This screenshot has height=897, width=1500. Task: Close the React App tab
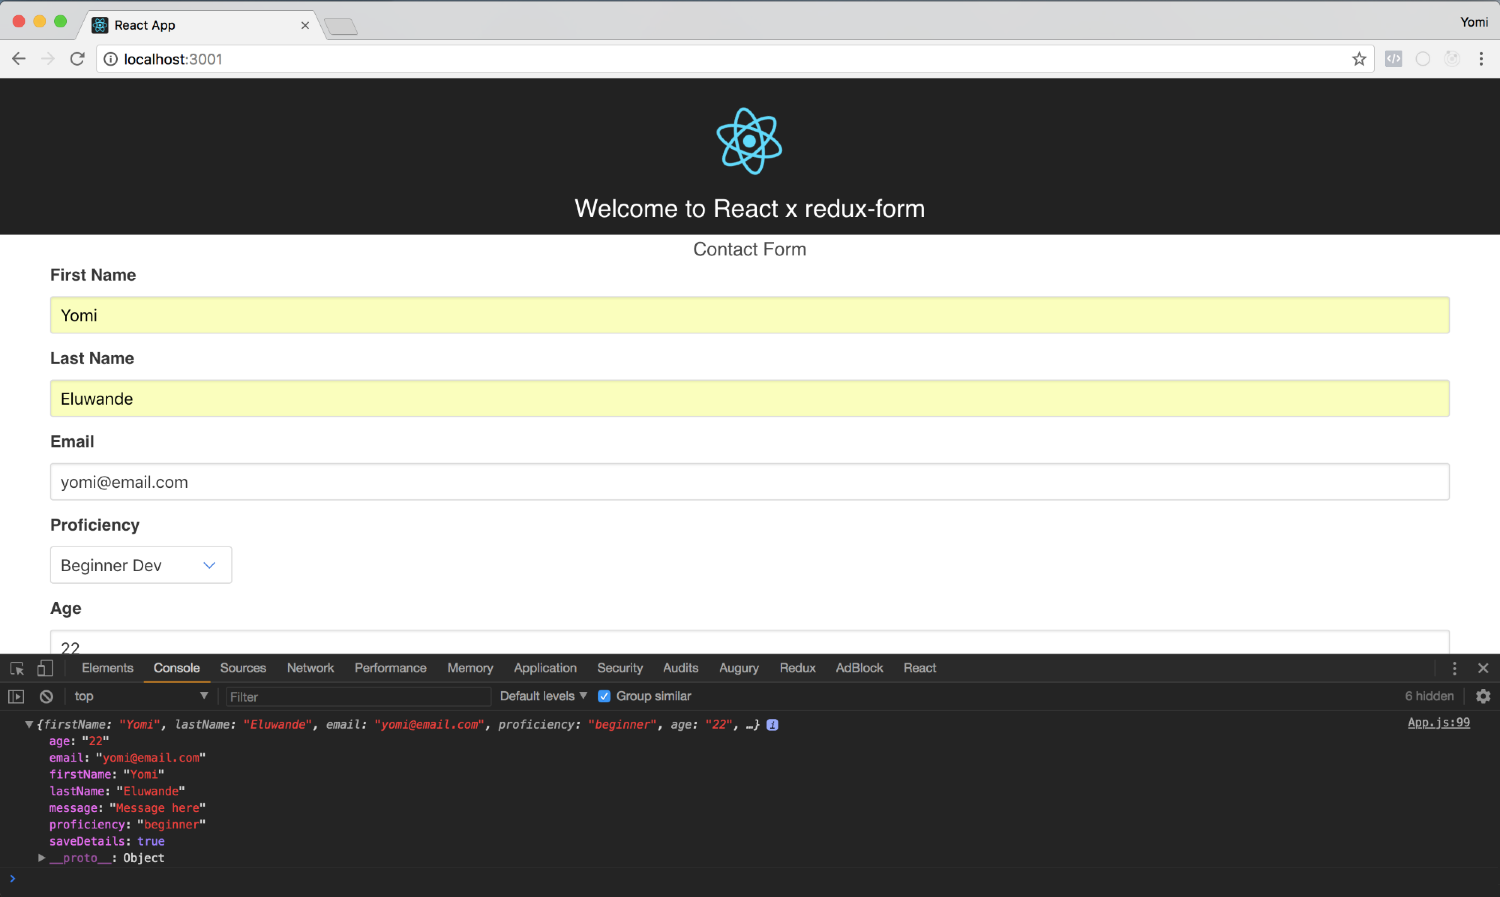305,25
